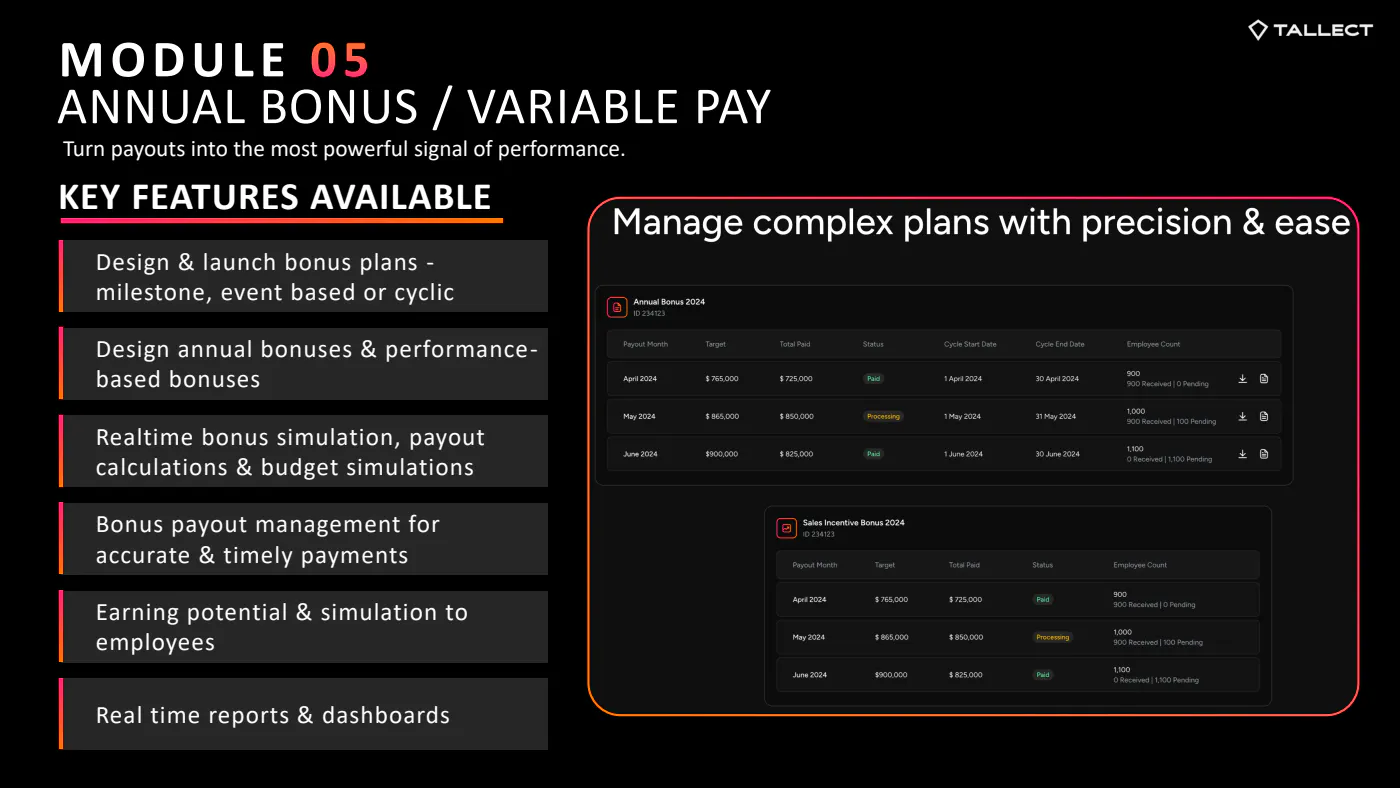Click the Payout Month header in Annual Bonus table
The width and height of the screenshot is (1400, 788).
click(x=645, y=344)
